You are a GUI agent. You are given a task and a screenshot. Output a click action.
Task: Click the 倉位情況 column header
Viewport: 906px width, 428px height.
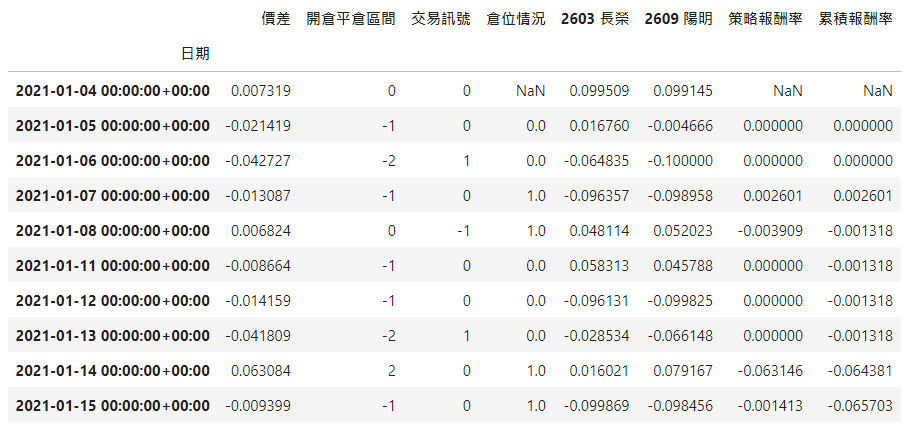click(516, 19)
